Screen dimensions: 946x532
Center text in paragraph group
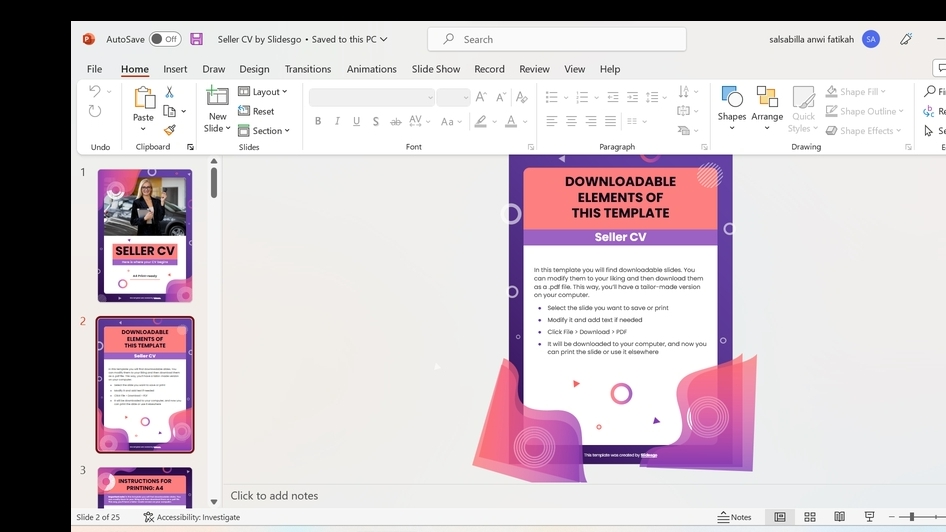(x=571, y=121)
